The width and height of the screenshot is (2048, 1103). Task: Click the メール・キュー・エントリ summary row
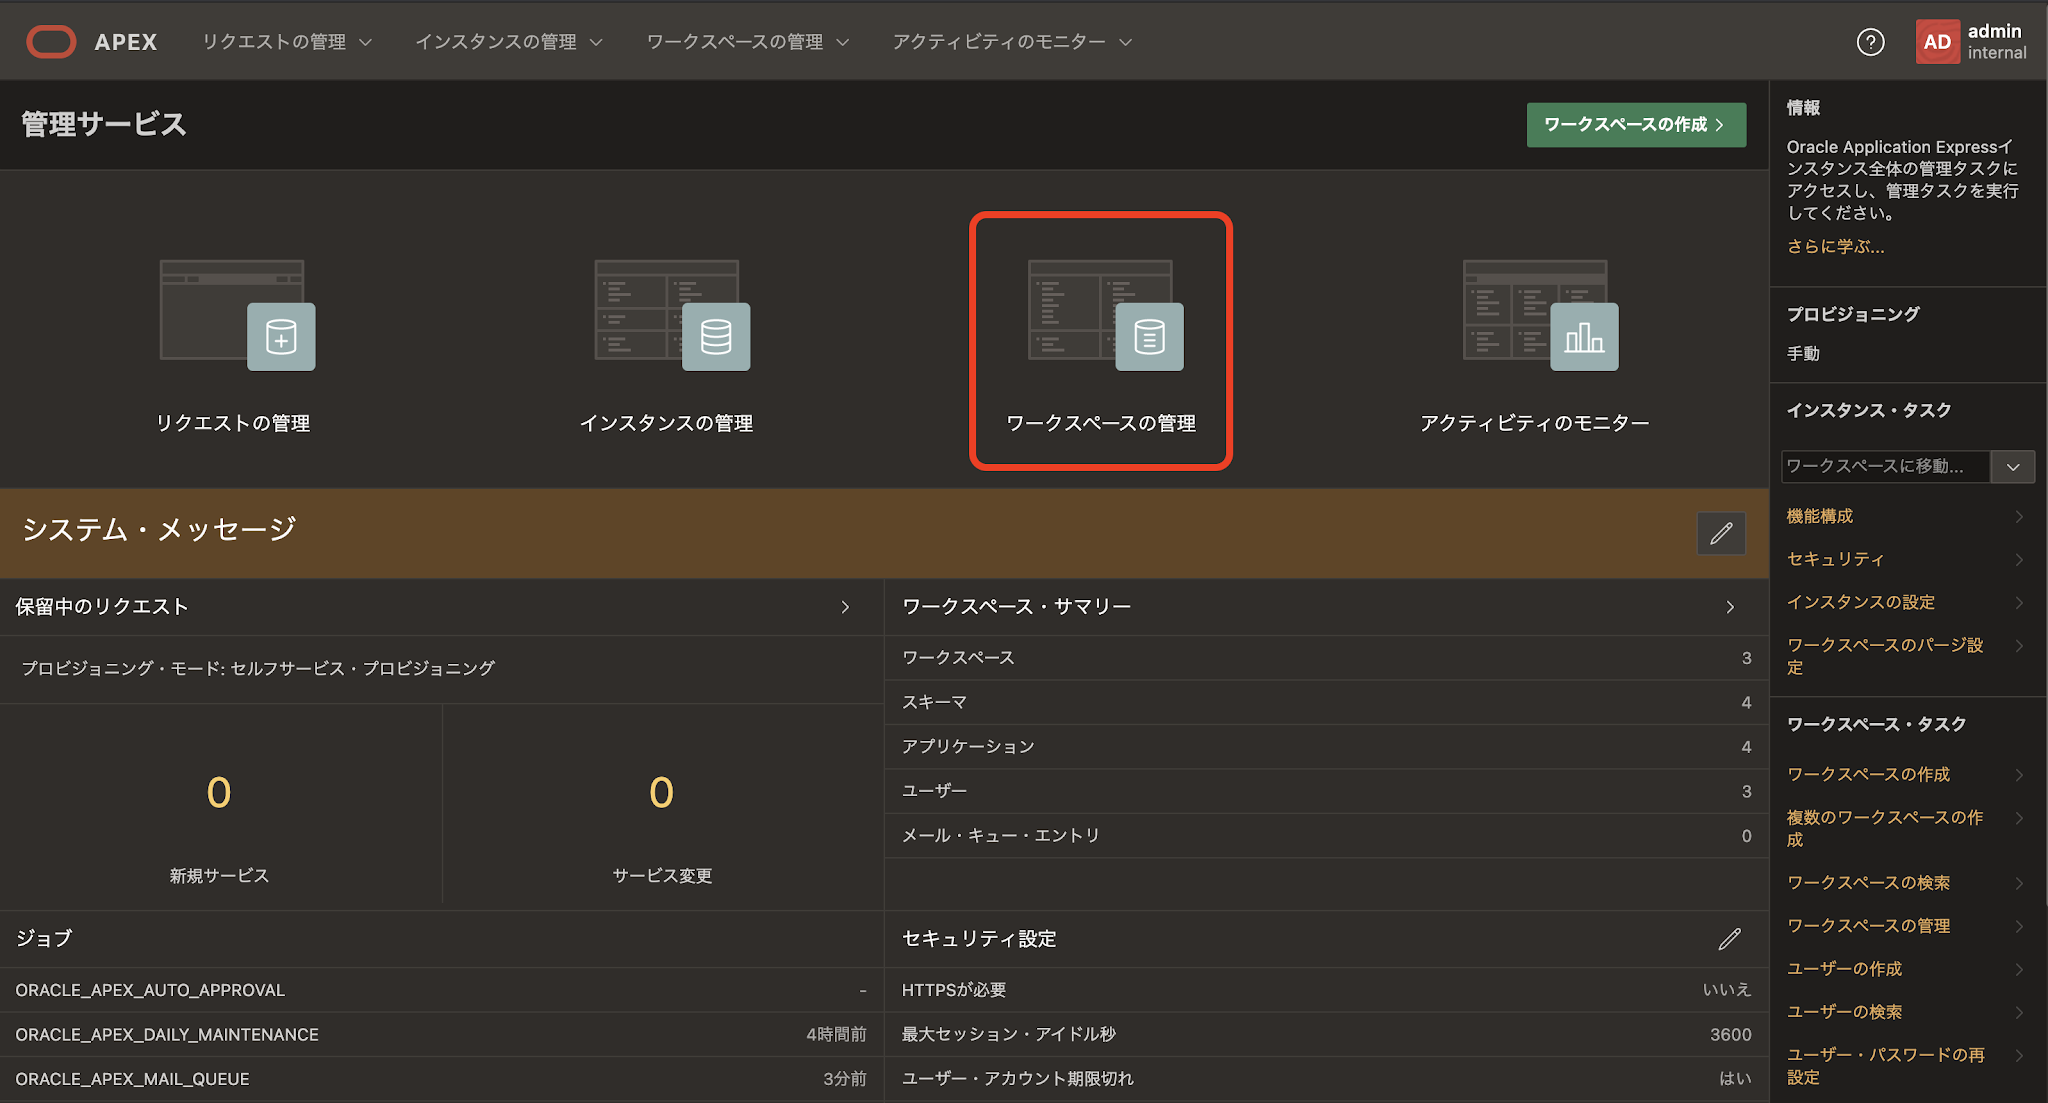point(1326,836)
